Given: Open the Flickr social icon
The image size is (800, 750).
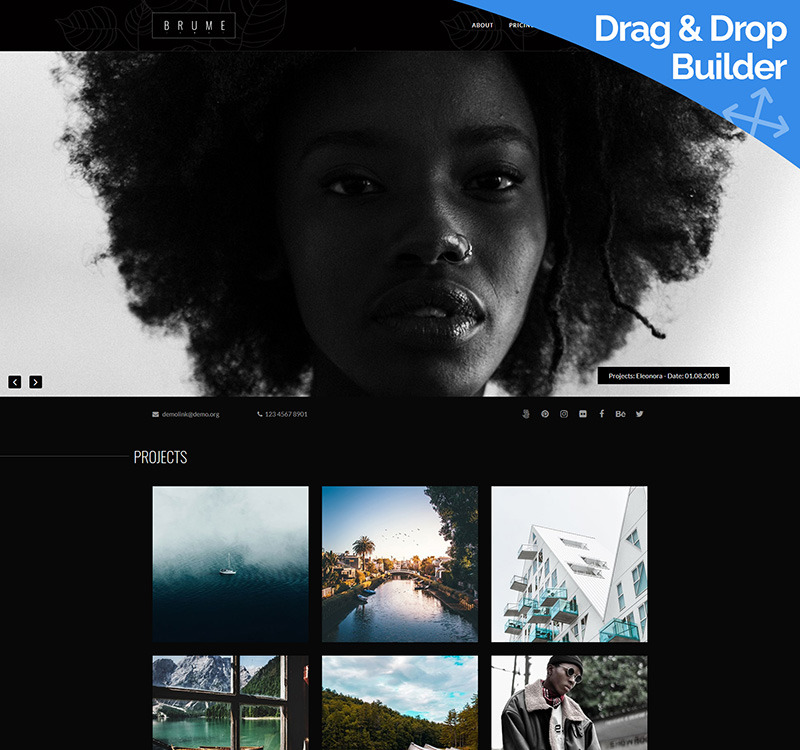Looking at the screenshot, I should [583, 414].
